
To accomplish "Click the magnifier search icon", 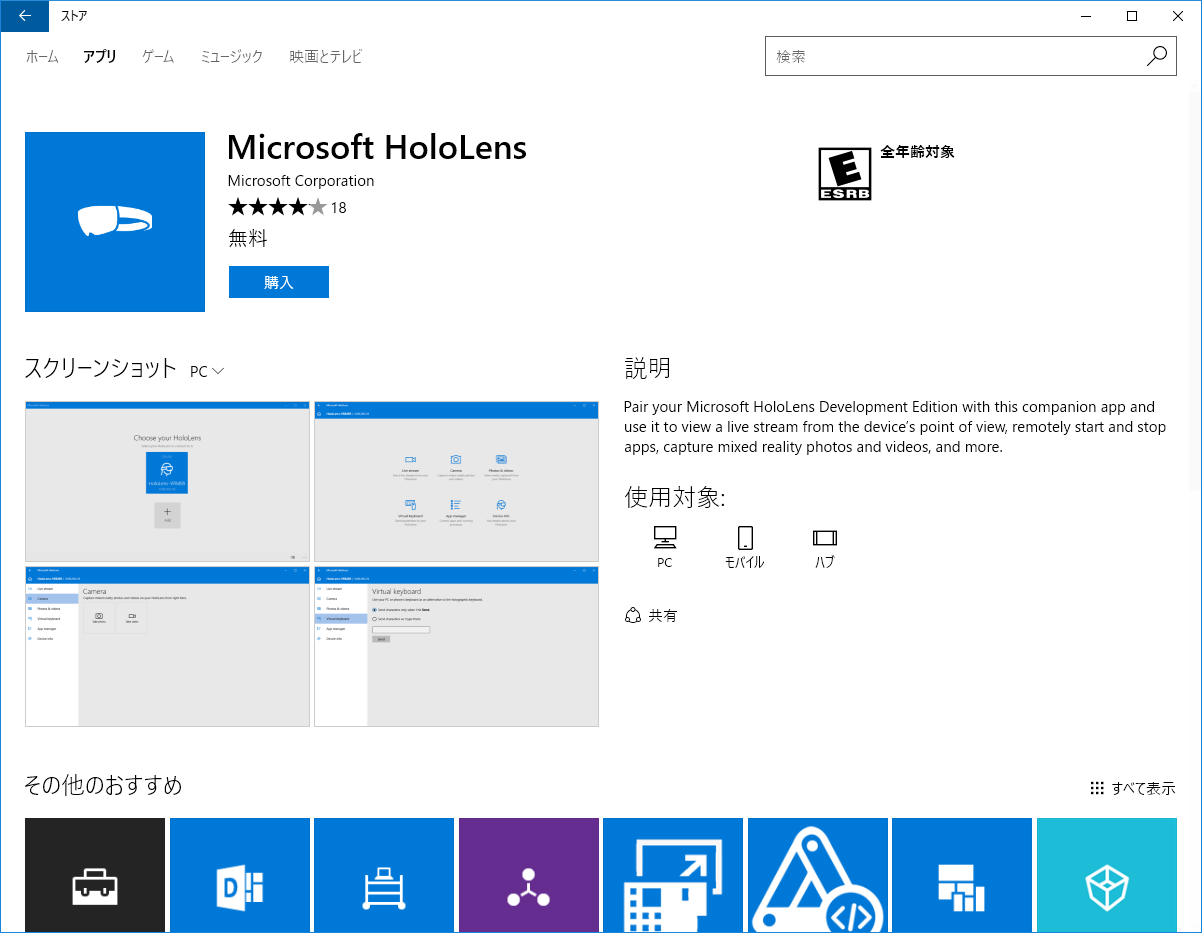I will click(x=1157, y=57).
